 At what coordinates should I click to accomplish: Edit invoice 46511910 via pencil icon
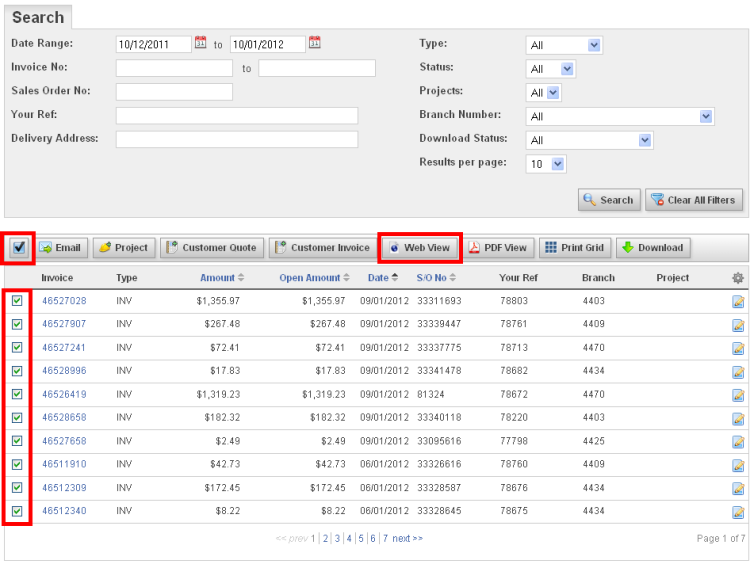[738, 465]
